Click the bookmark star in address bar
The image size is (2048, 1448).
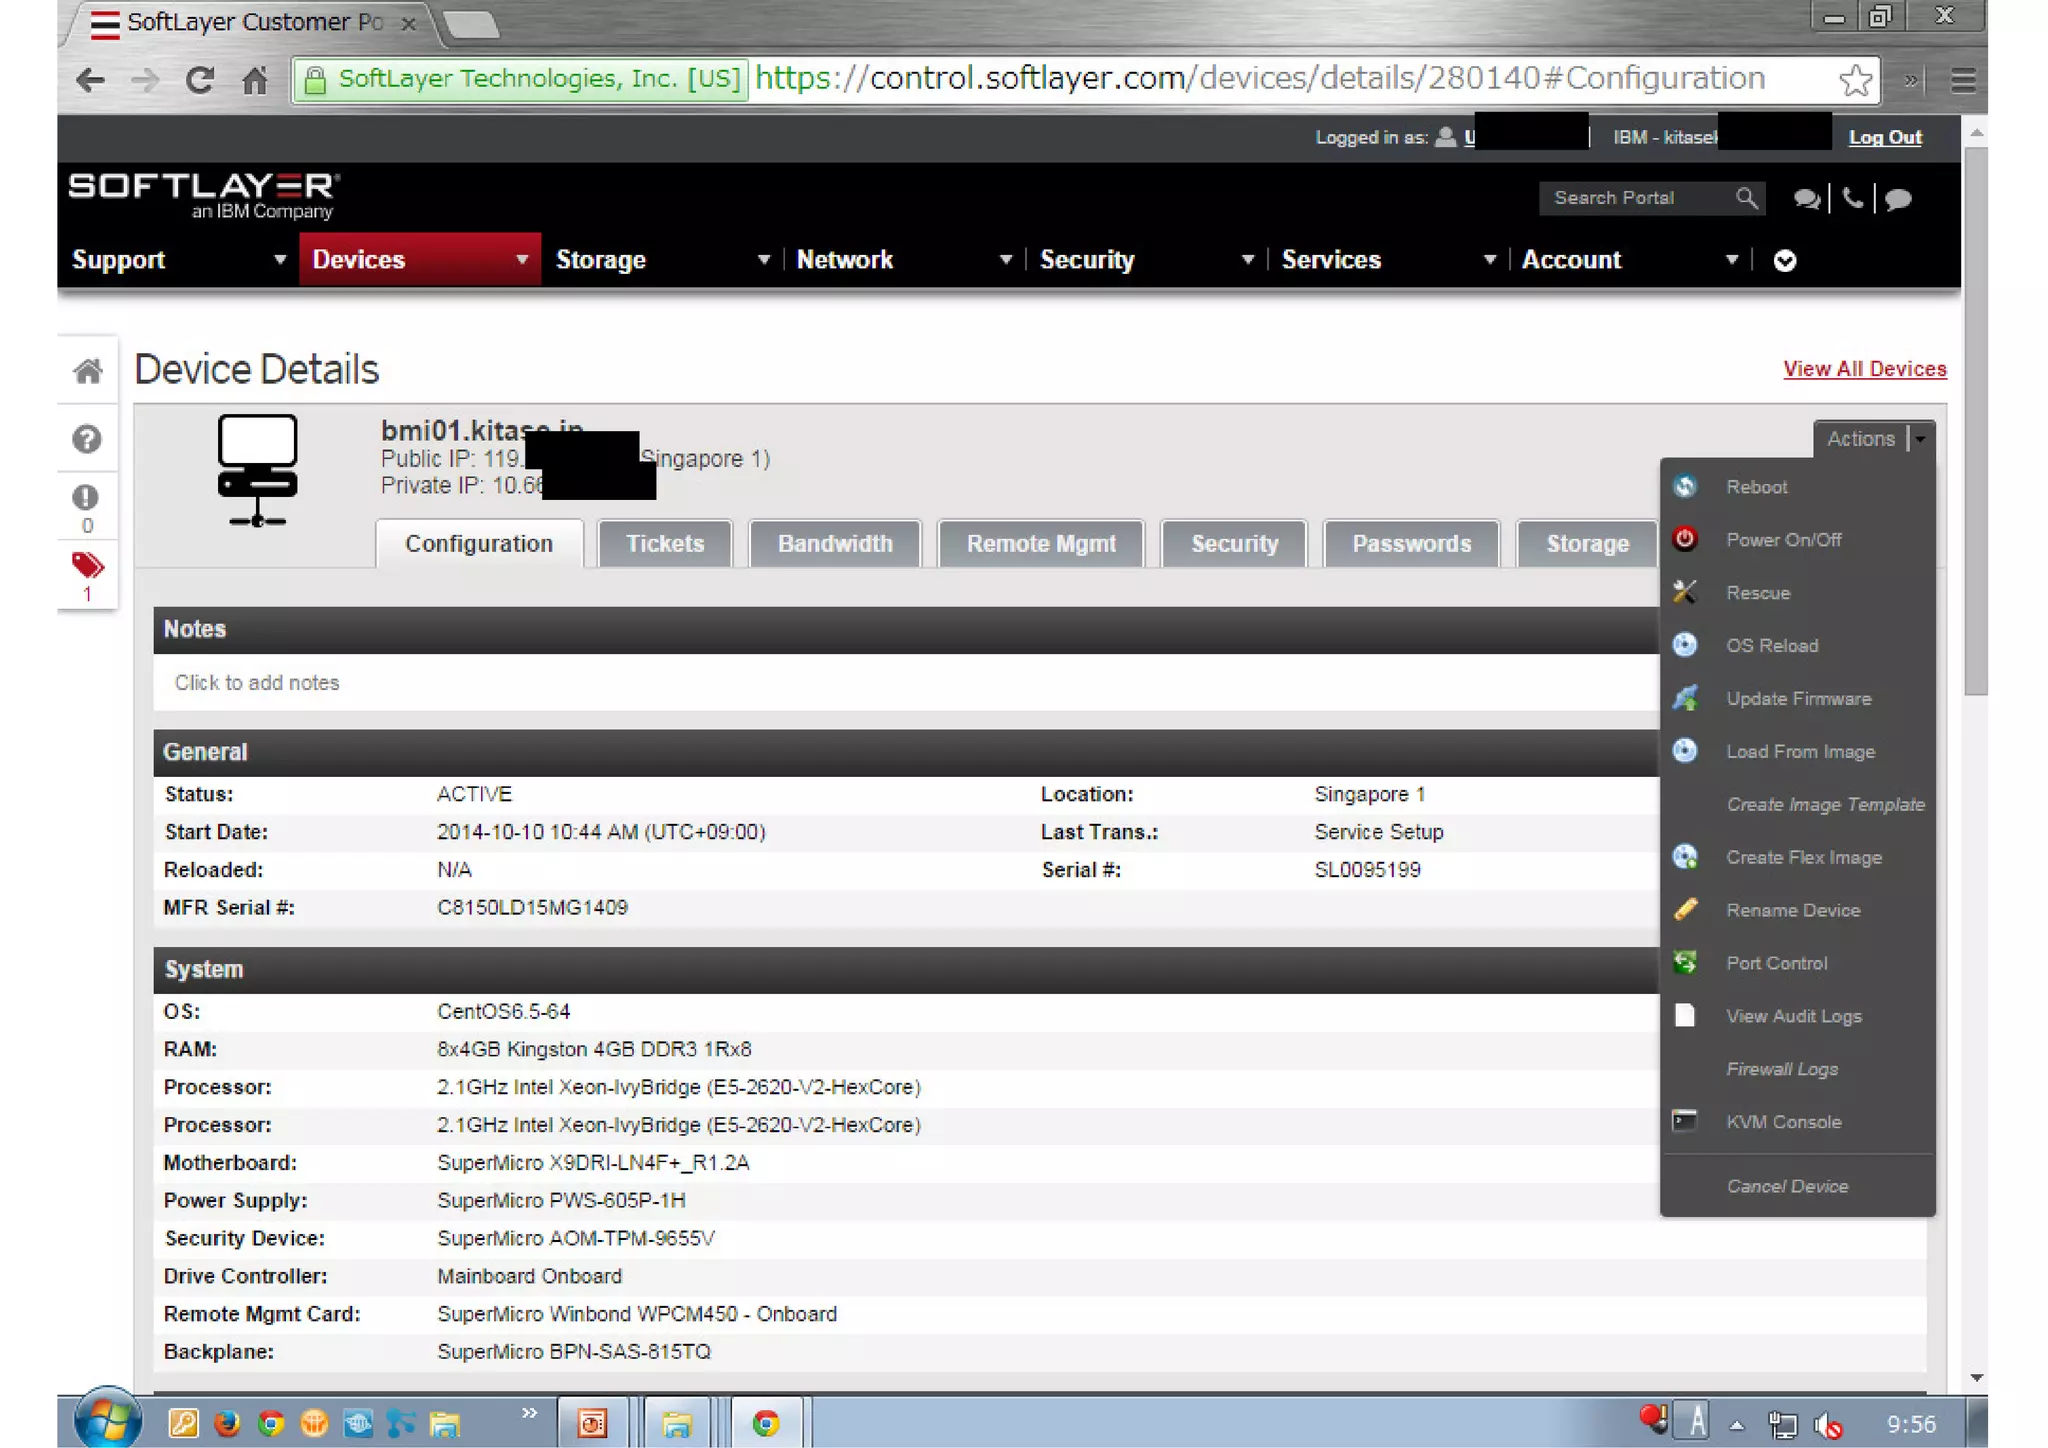click(x=1855, y=80)
